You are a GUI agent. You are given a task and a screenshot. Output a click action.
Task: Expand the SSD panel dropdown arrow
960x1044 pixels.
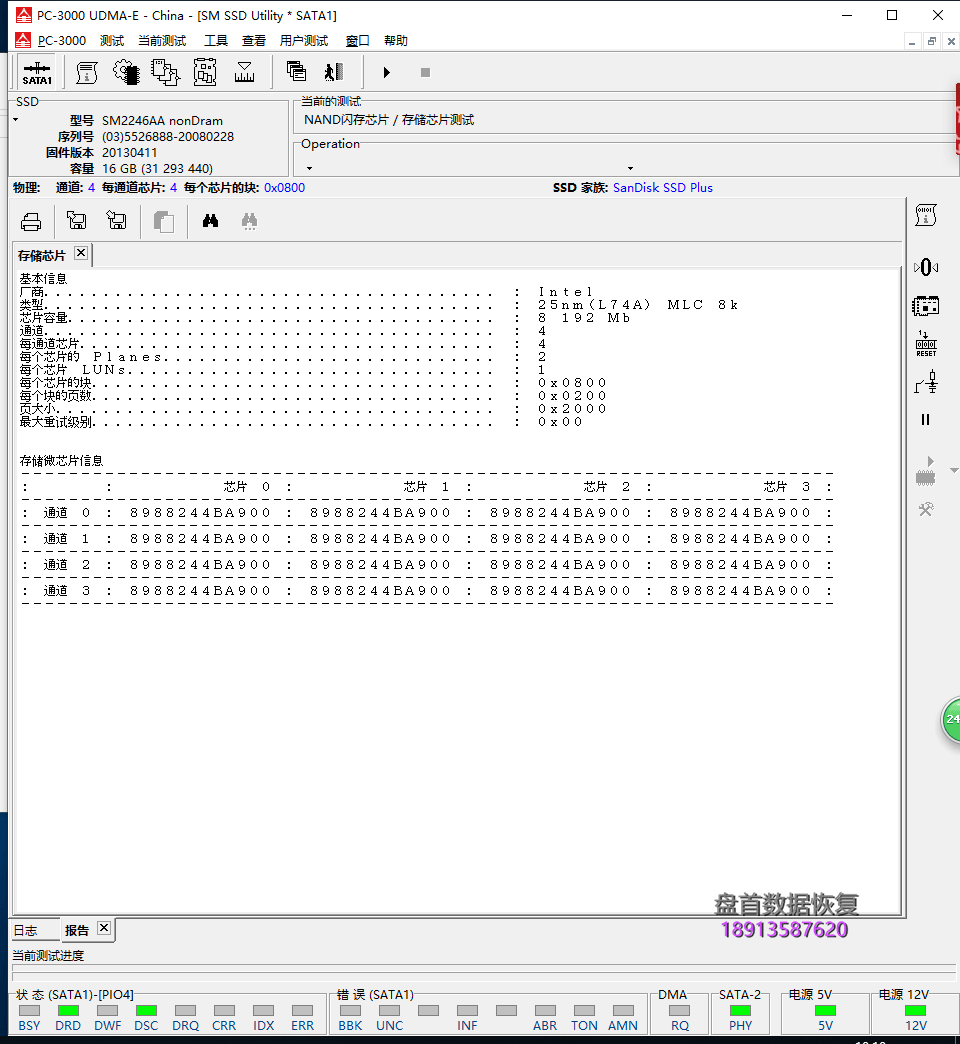(15, 121)
